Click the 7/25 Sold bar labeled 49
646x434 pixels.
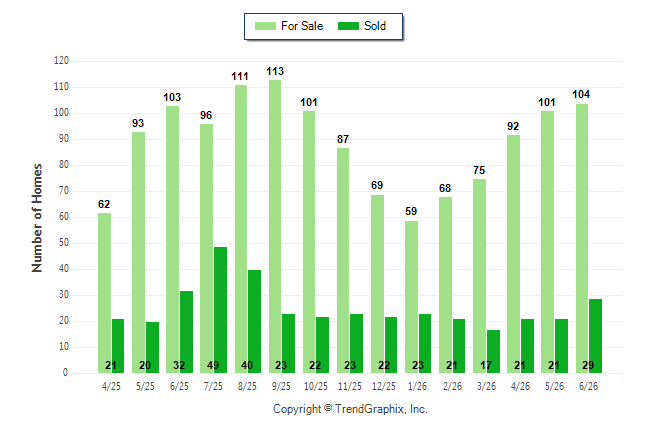coord(220,310)
